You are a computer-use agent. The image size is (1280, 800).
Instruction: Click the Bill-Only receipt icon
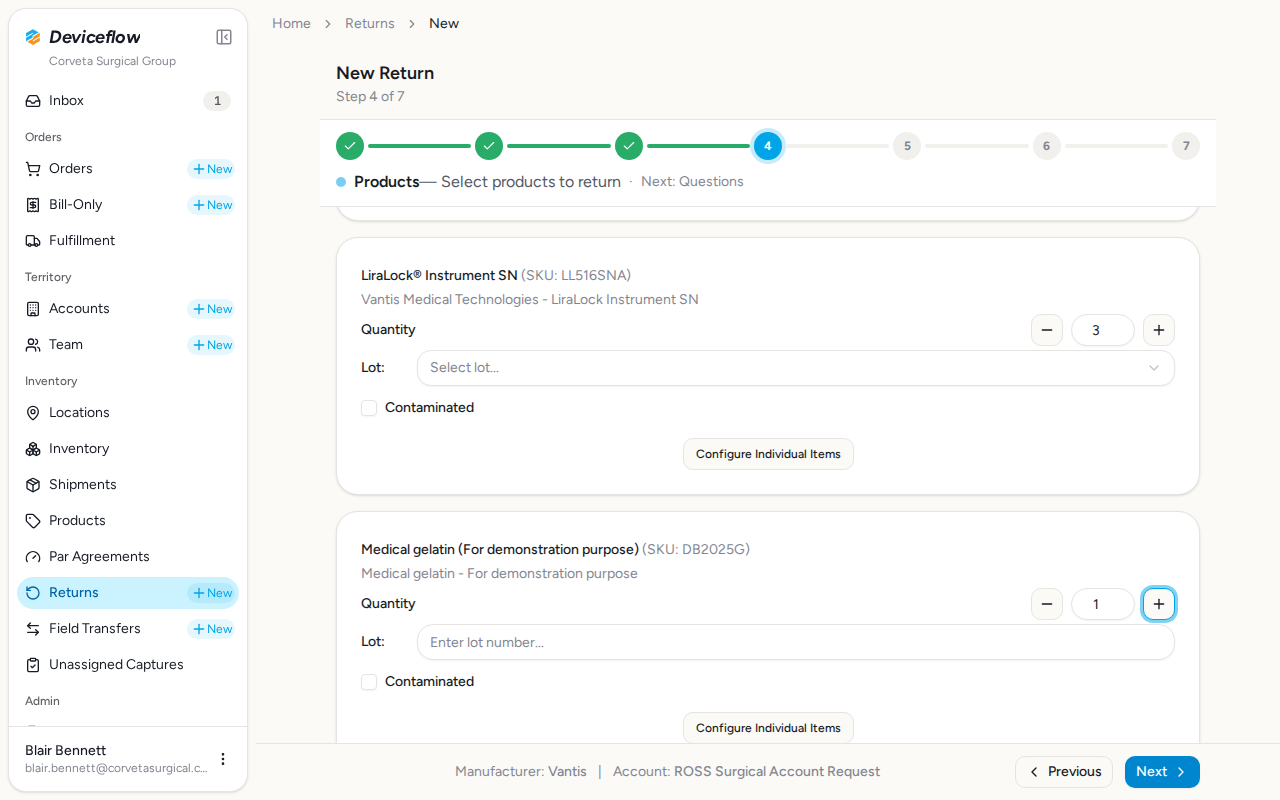point(33,205)
